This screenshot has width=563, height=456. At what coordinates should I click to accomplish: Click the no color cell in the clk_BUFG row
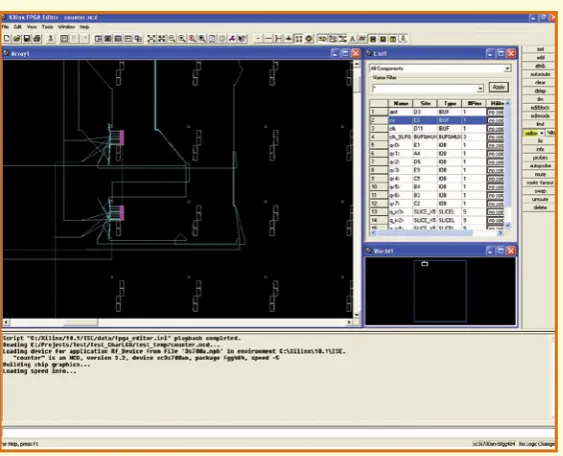click(496, 137)
